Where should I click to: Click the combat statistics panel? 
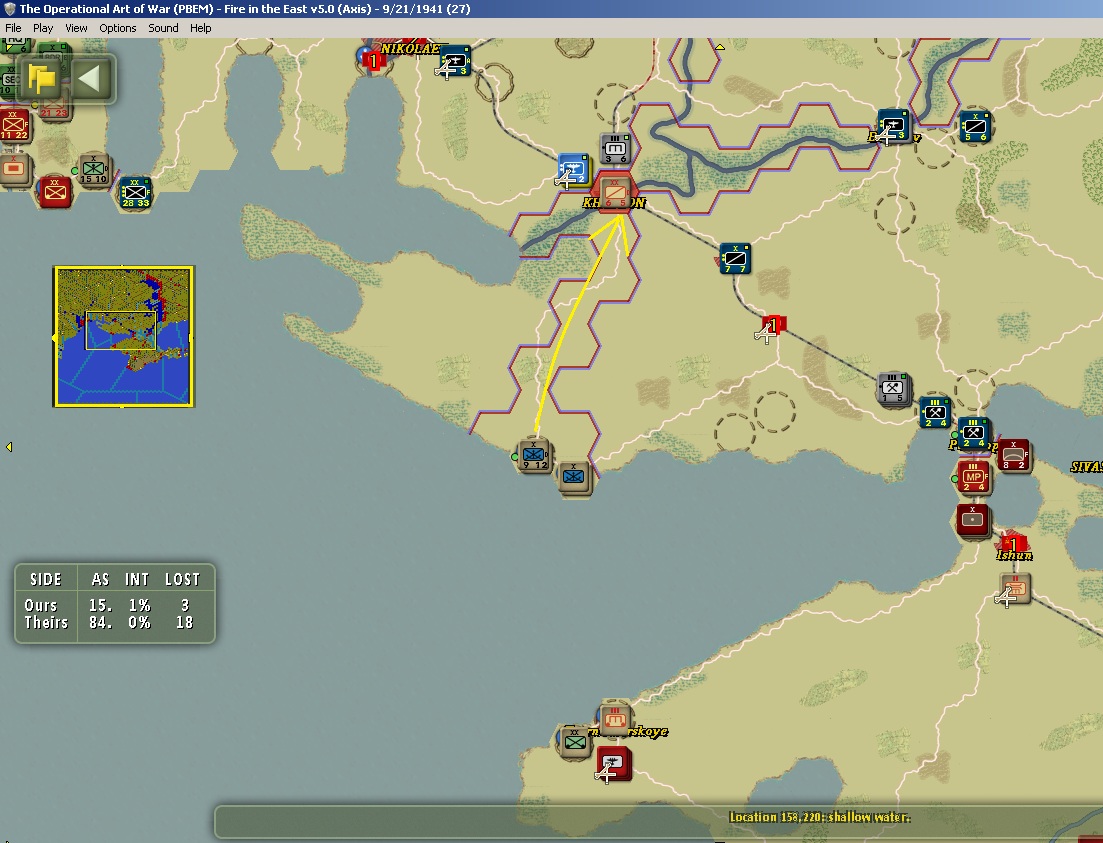pyautogui.click(x=115, y=603)
